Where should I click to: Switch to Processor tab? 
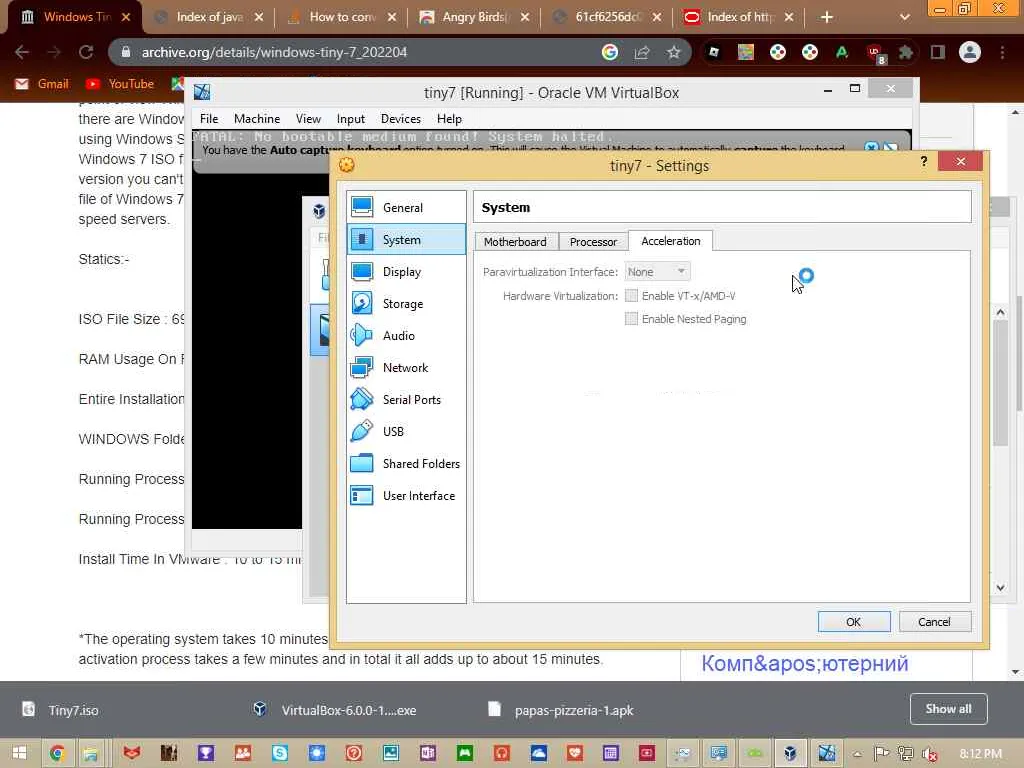point(593,242)
